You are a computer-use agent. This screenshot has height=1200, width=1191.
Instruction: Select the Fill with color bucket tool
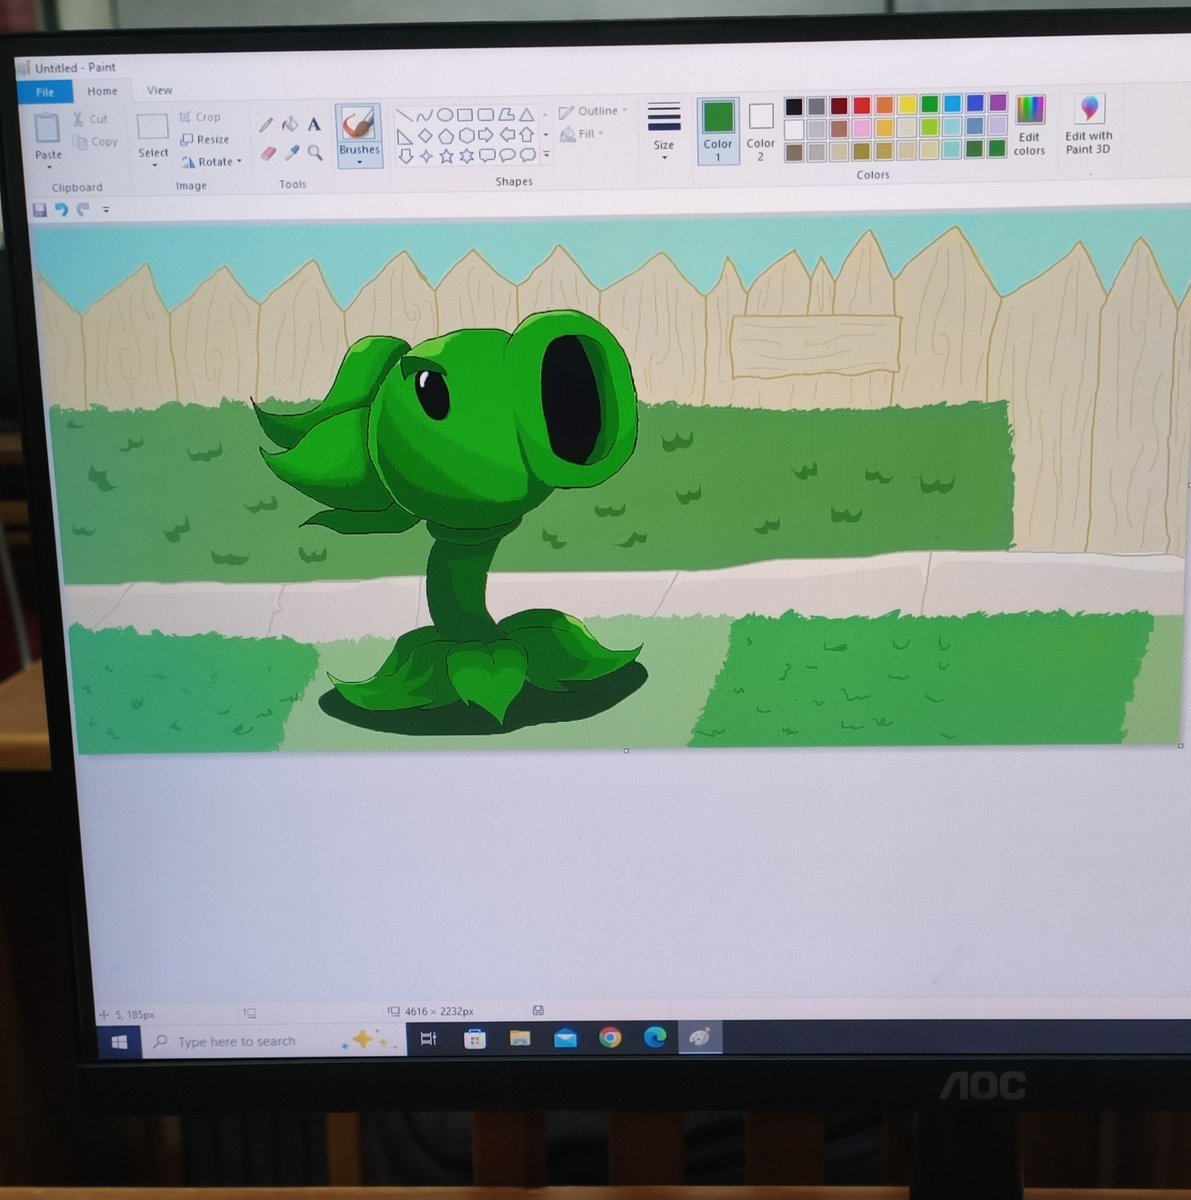click(290, 124)
